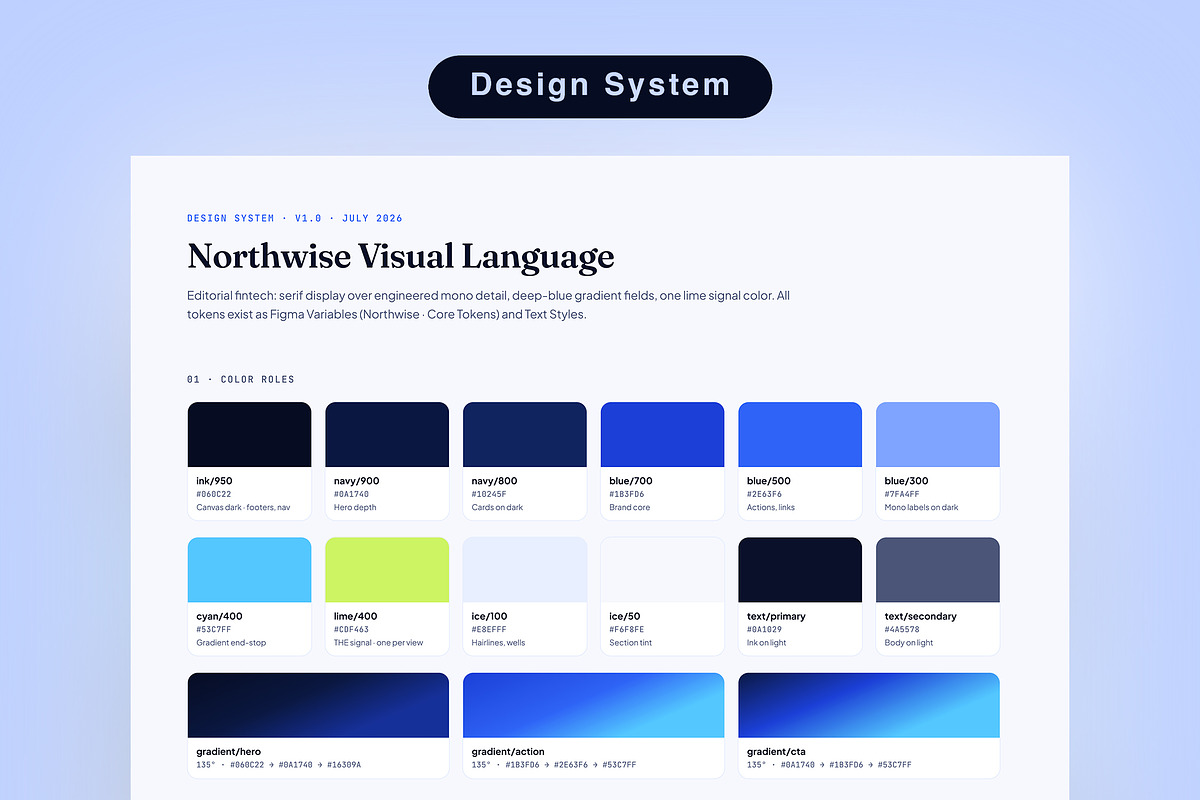The height and width of the screenshot is (800, 1200).
Task: Click the '01 · COLOR ROLES' section label
Action: tap(241, 379)
